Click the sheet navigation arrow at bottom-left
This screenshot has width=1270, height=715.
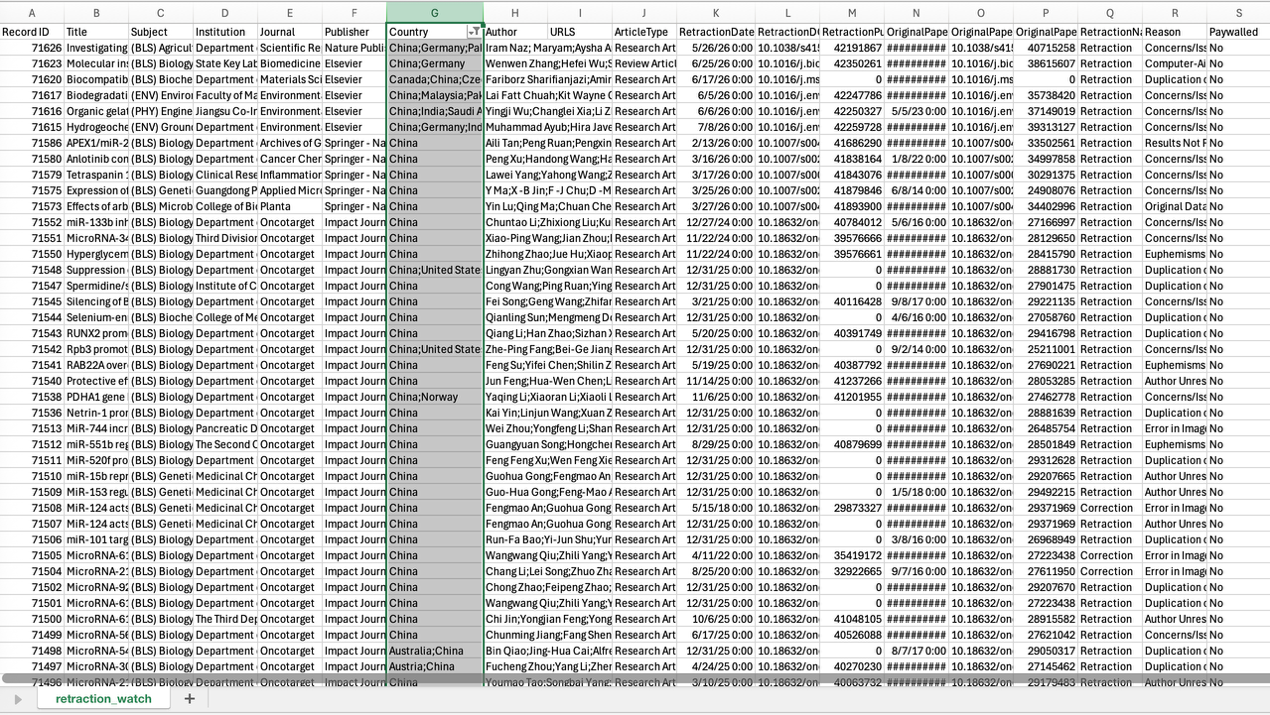coord(17,699)
